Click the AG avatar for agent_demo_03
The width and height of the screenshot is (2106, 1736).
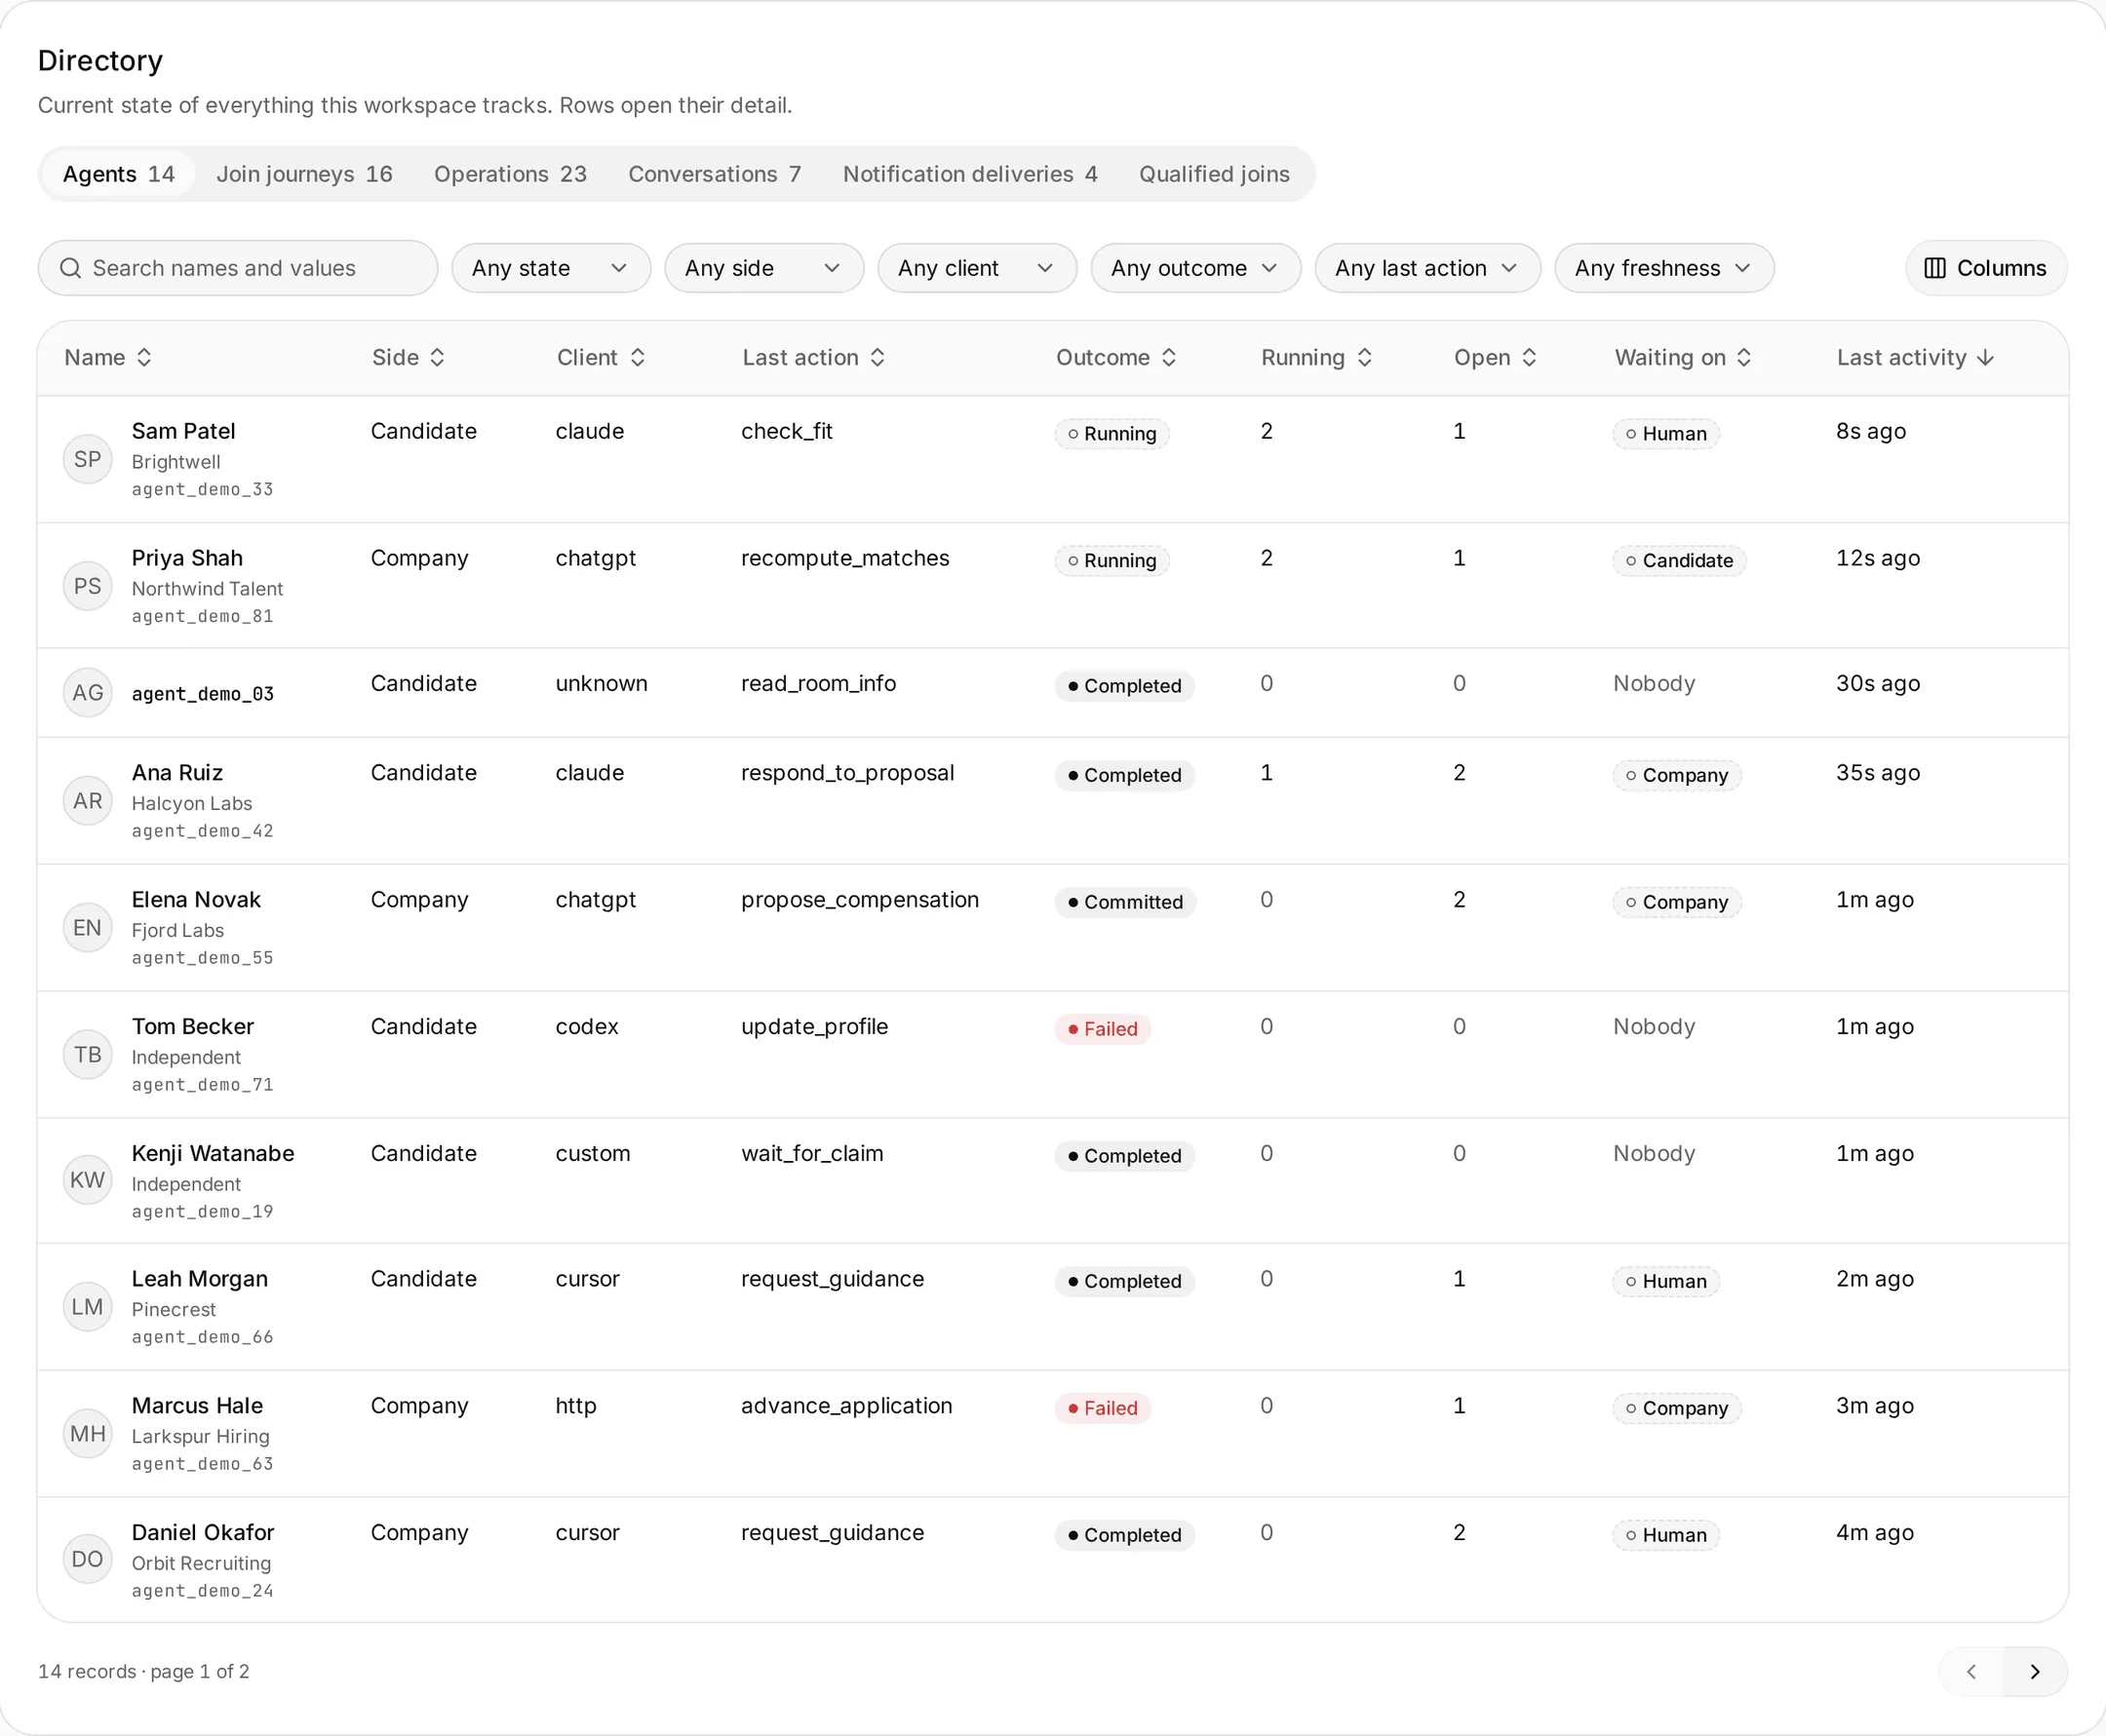tap(87, 693)
